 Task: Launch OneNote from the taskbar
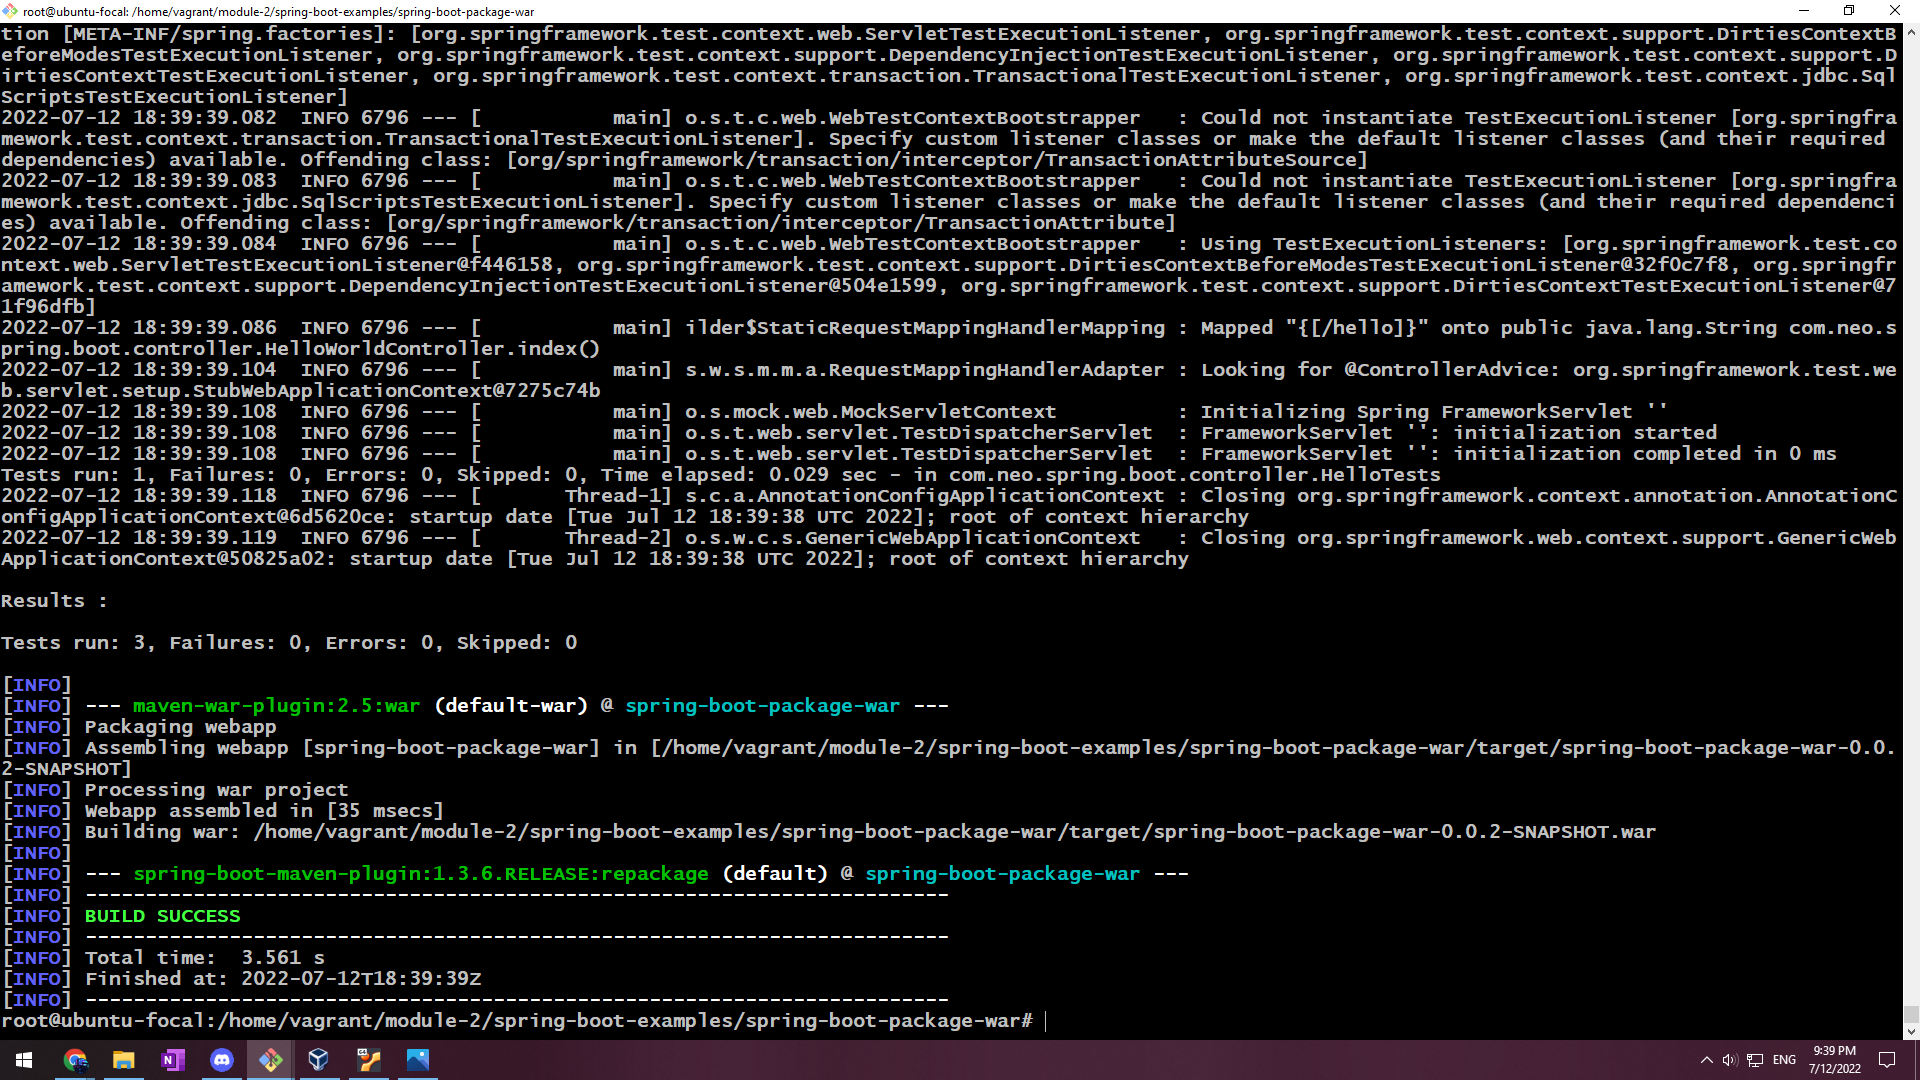click(173, 1060)
